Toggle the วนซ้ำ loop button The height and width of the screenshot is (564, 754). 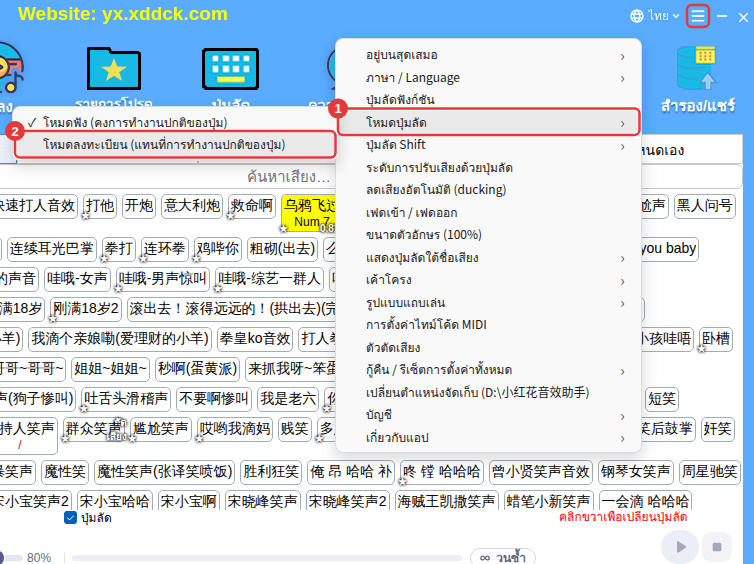point(503,557)
